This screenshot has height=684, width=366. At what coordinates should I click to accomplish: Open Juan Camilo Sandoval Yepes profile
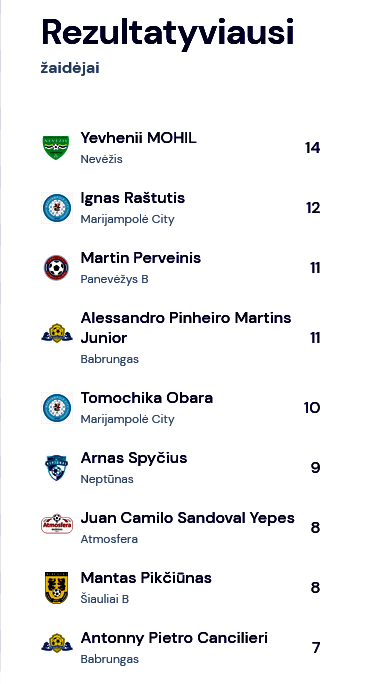pyautogui.click(x=188, y=518)
